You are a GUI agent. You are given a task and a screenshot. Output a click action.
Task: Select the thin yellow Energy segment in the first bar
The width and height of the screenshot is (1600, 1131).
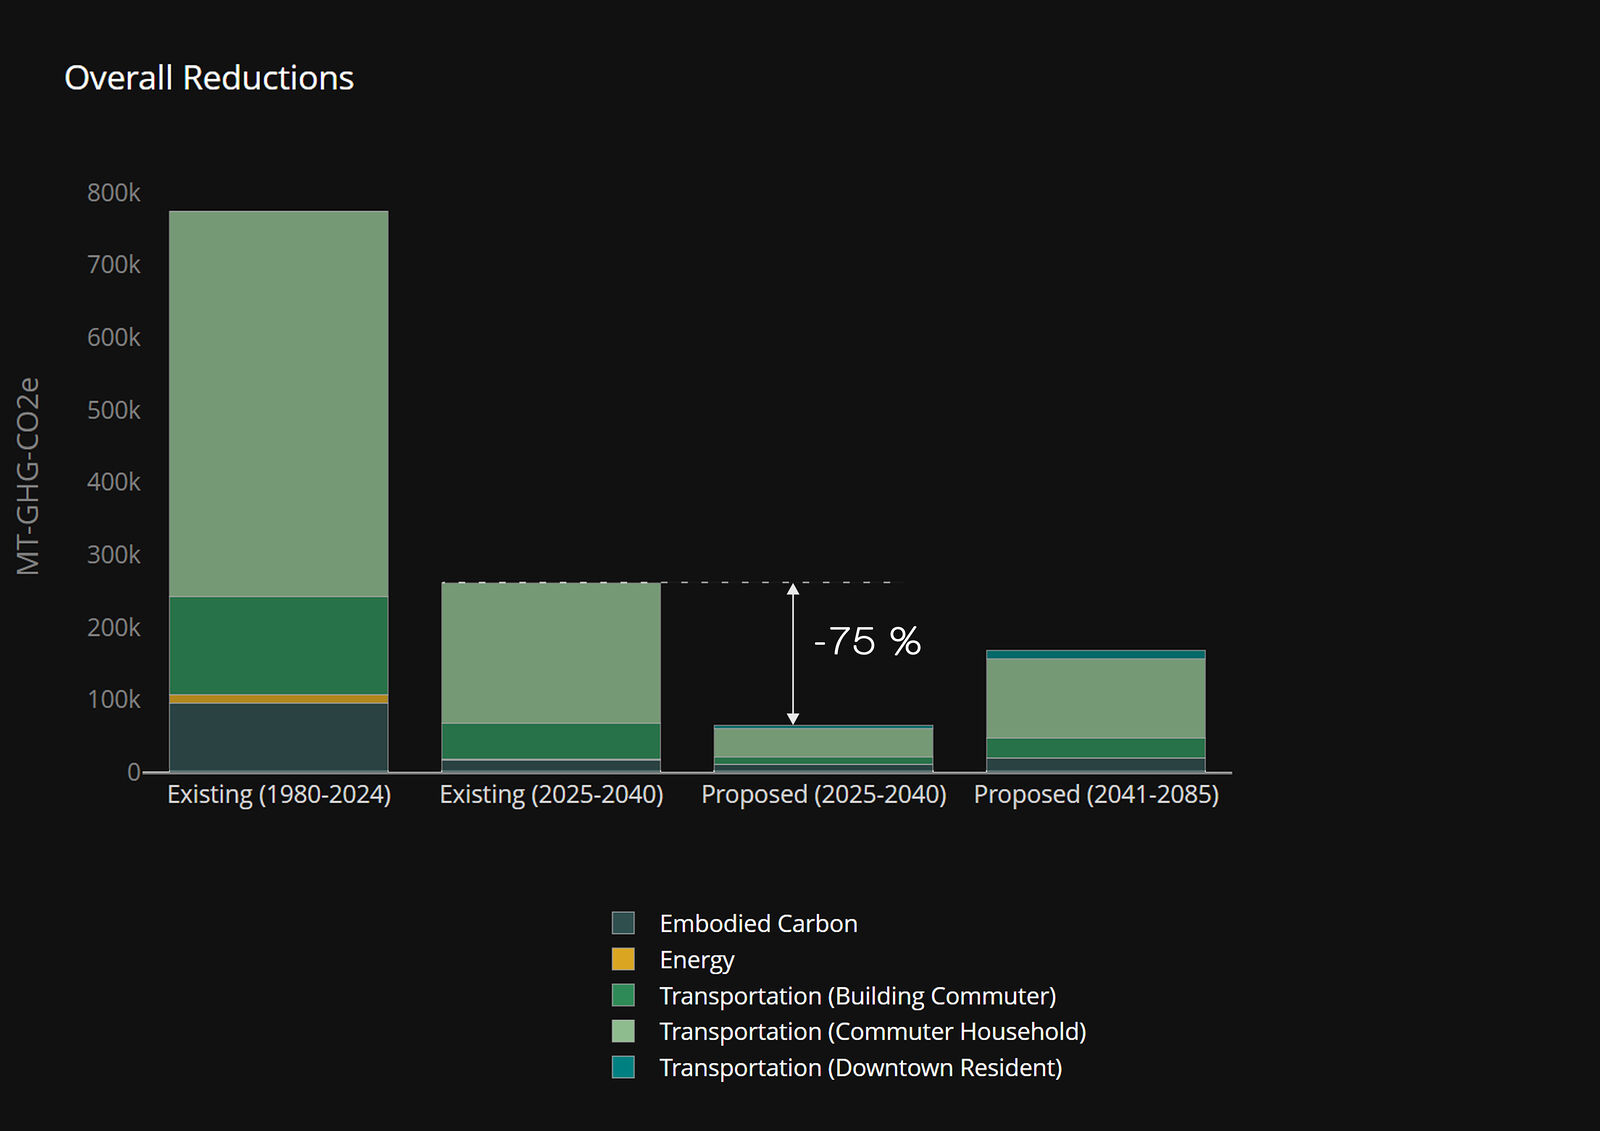(x=278, y=699)
